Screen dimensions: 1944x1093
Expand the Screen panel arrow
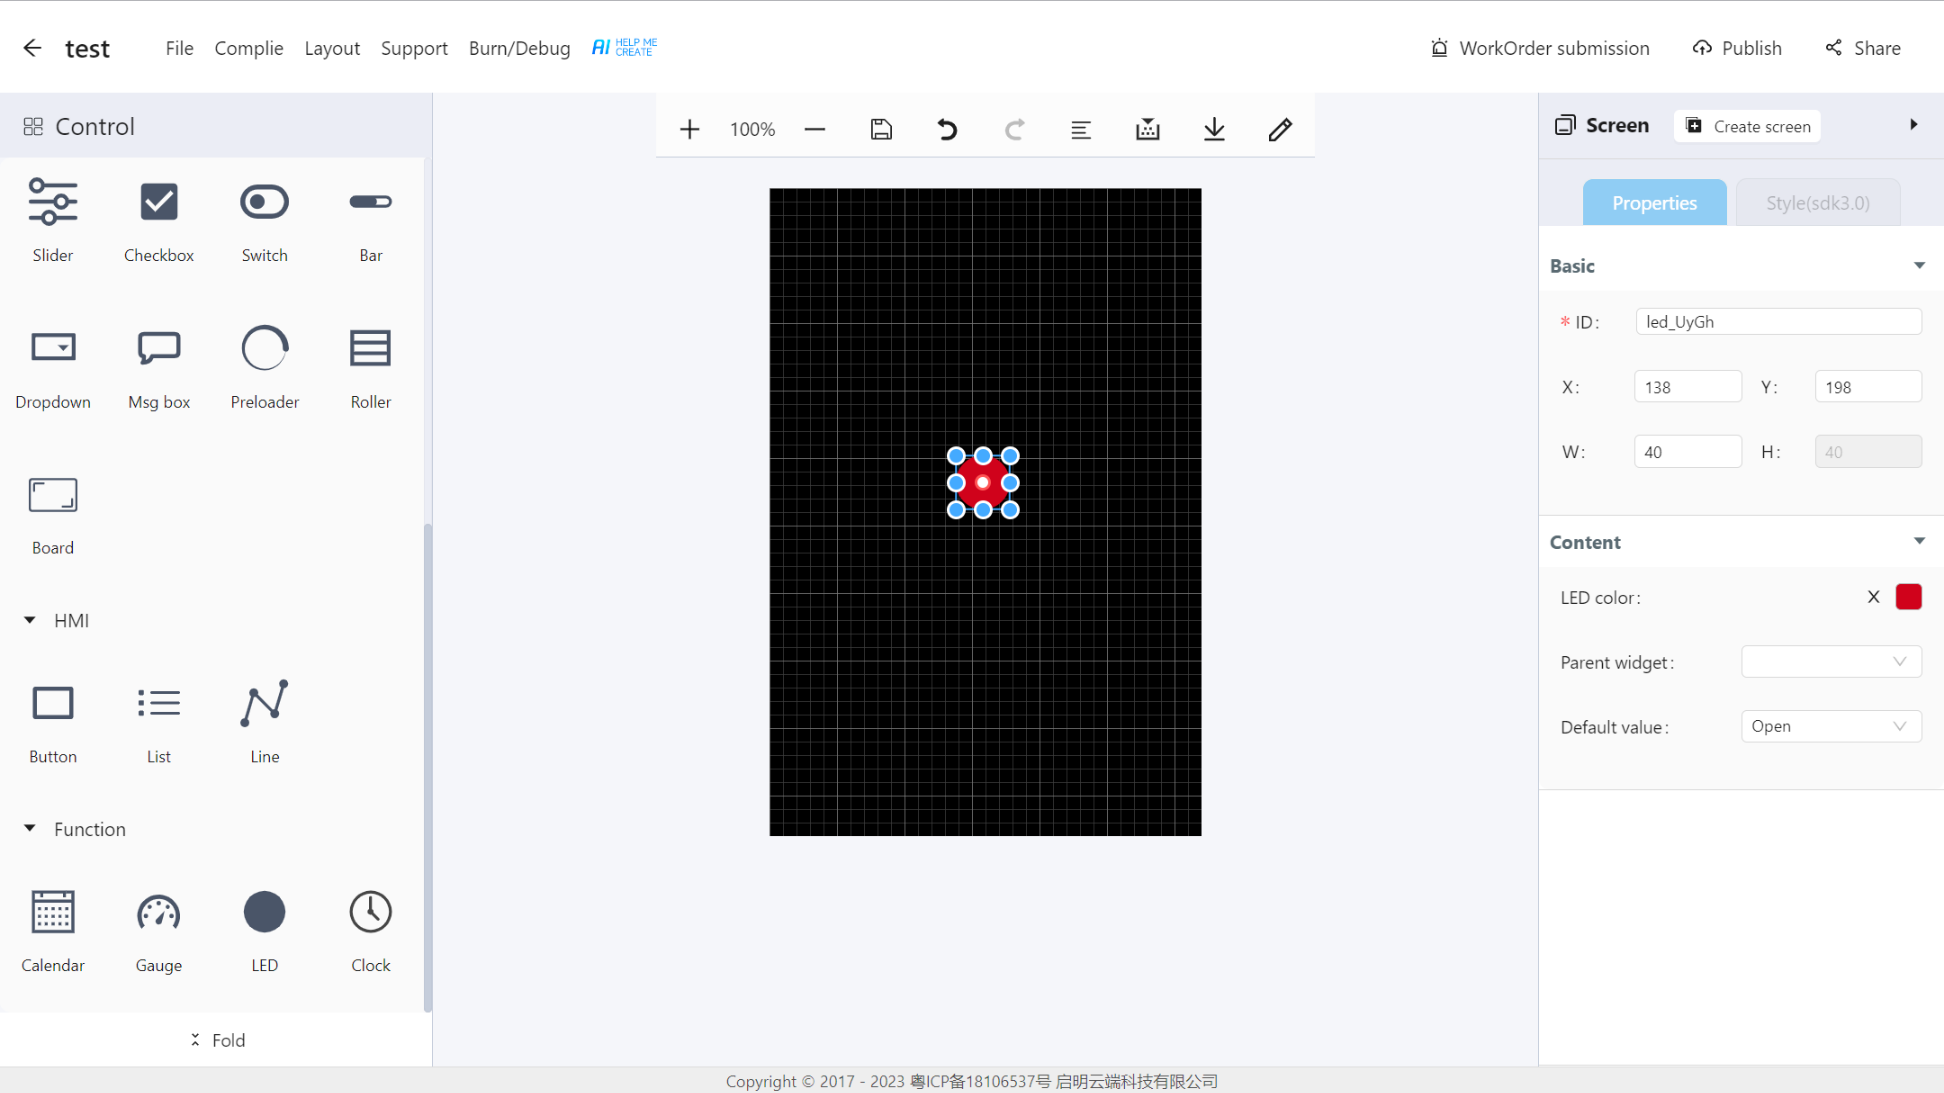[1913, 125]
